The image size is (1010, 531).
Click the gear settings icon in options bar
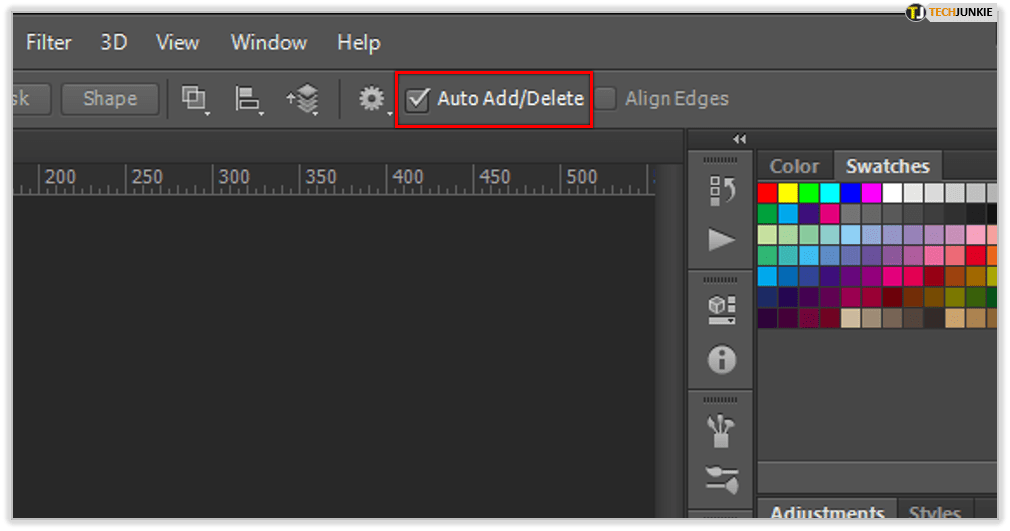372,98
